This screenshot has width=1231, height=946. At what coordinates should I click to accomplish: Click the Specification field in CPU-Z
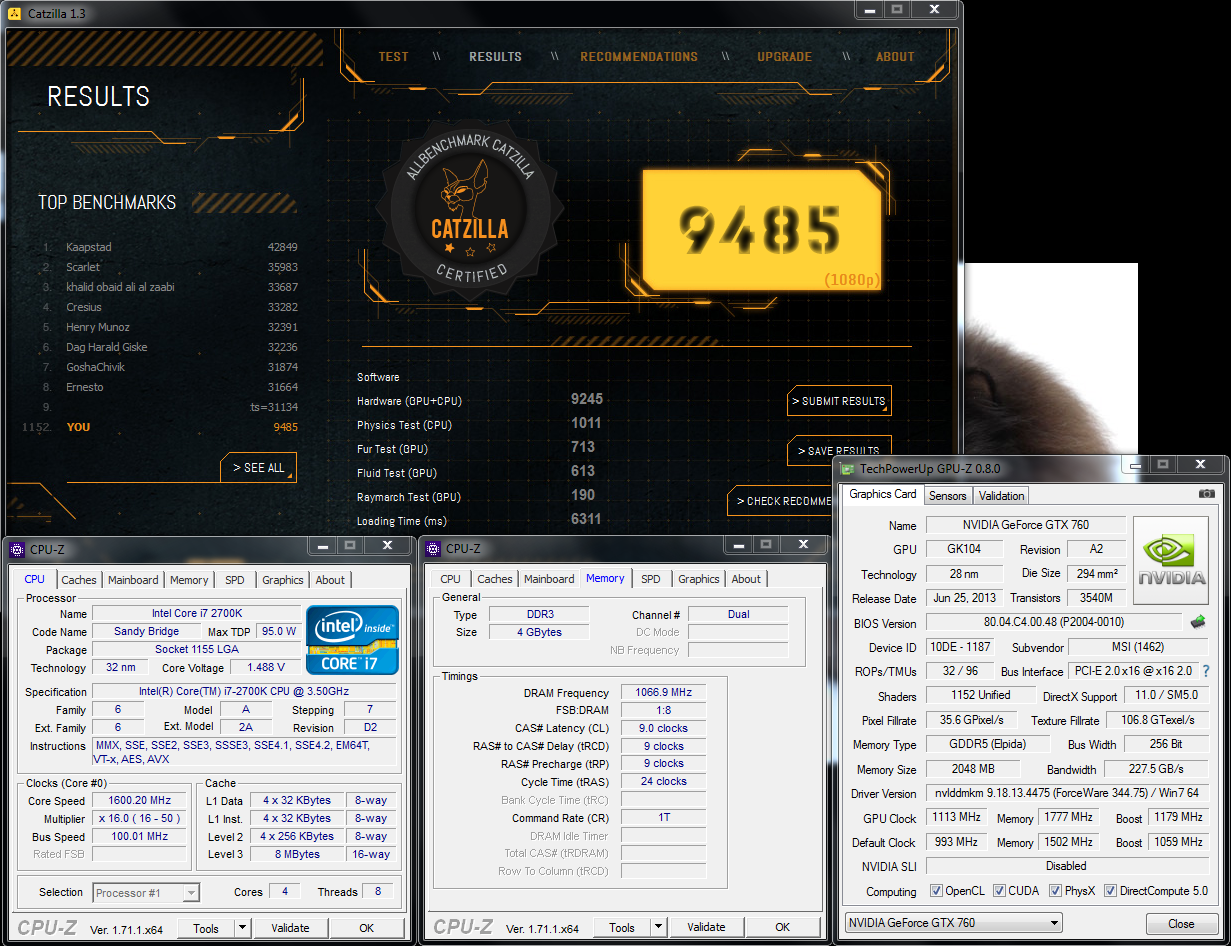click(x=245, y=692)
